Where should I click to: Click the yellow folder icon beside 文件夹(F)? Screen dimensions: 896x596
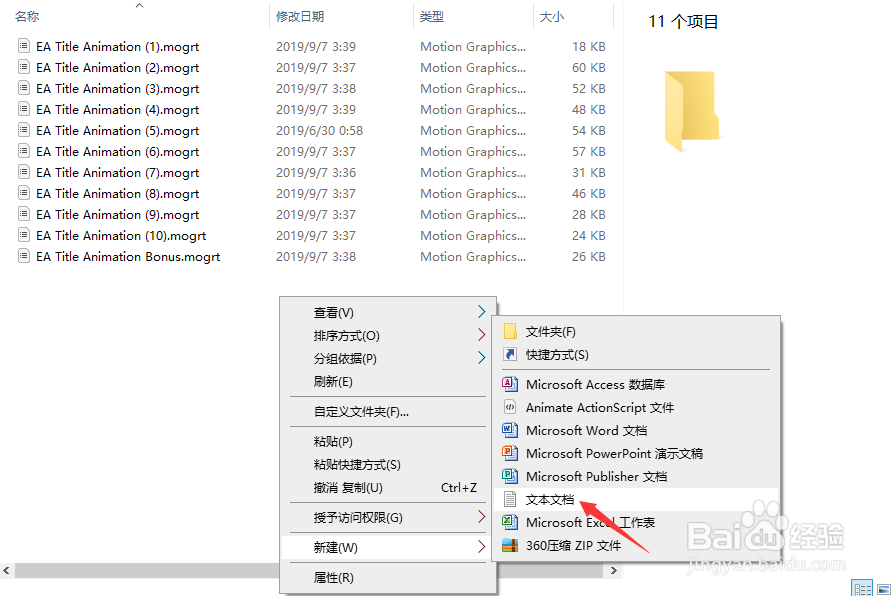point(510,331)
